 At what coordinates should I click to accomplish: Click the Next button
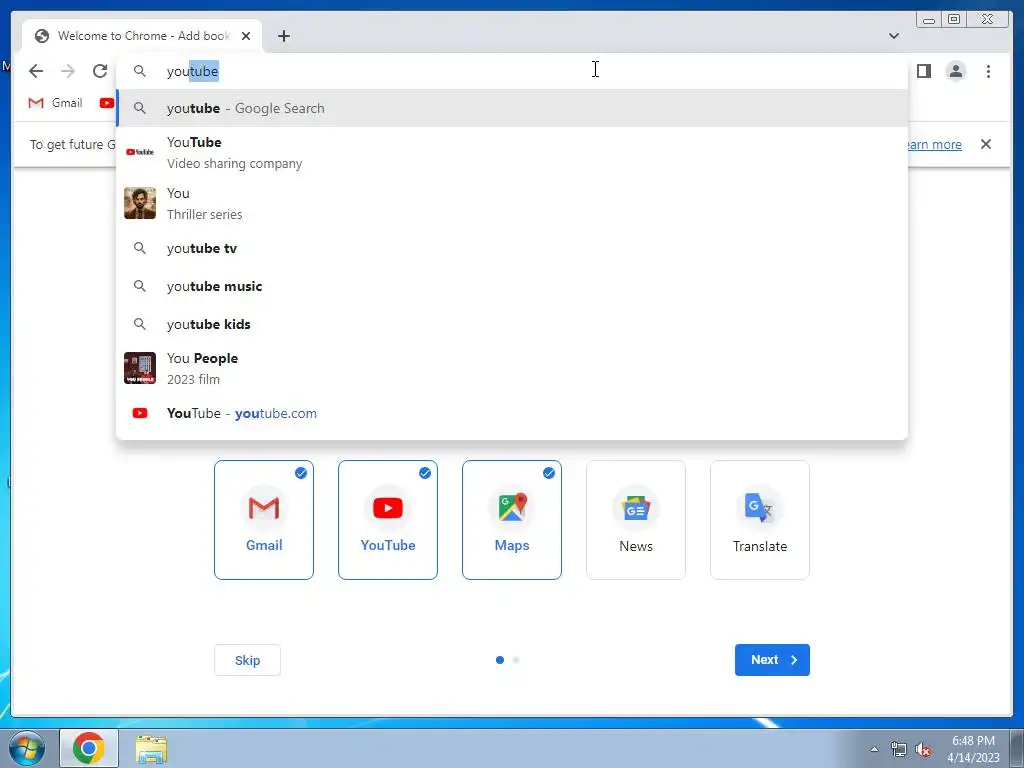tap(772, 660)
